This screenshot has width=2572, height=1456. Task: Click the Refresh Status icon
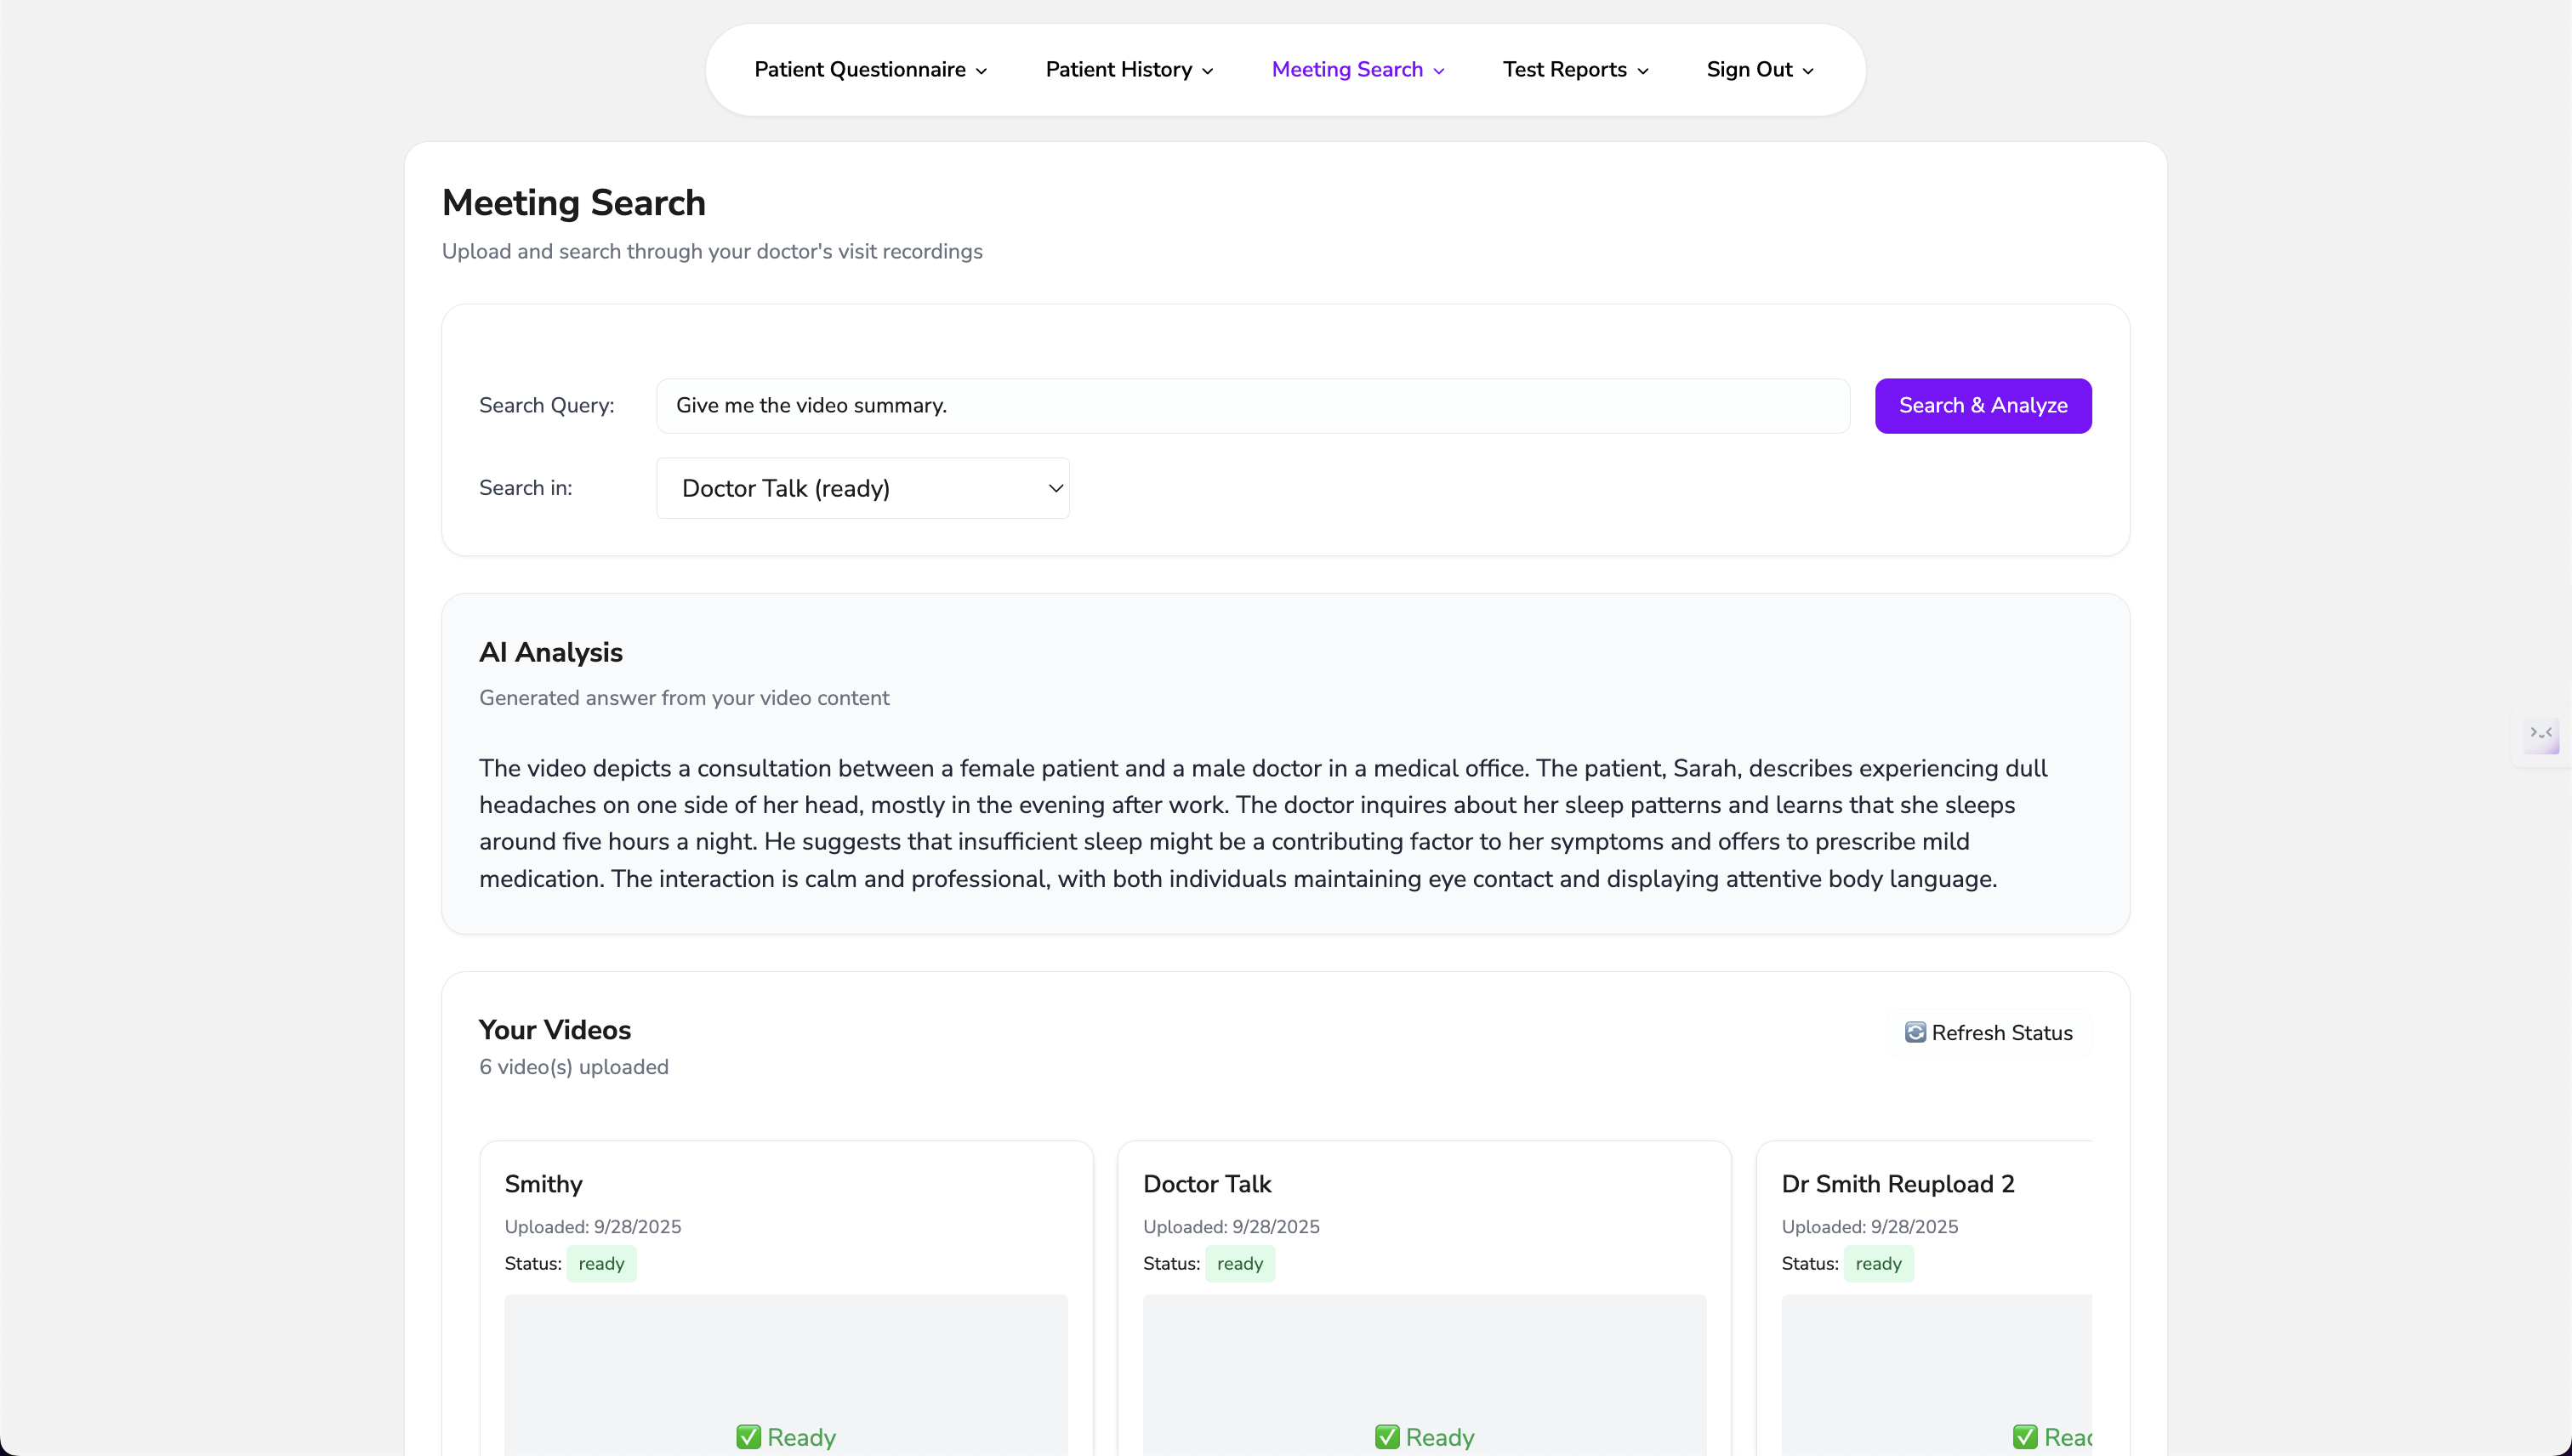pos(1915,1032)
